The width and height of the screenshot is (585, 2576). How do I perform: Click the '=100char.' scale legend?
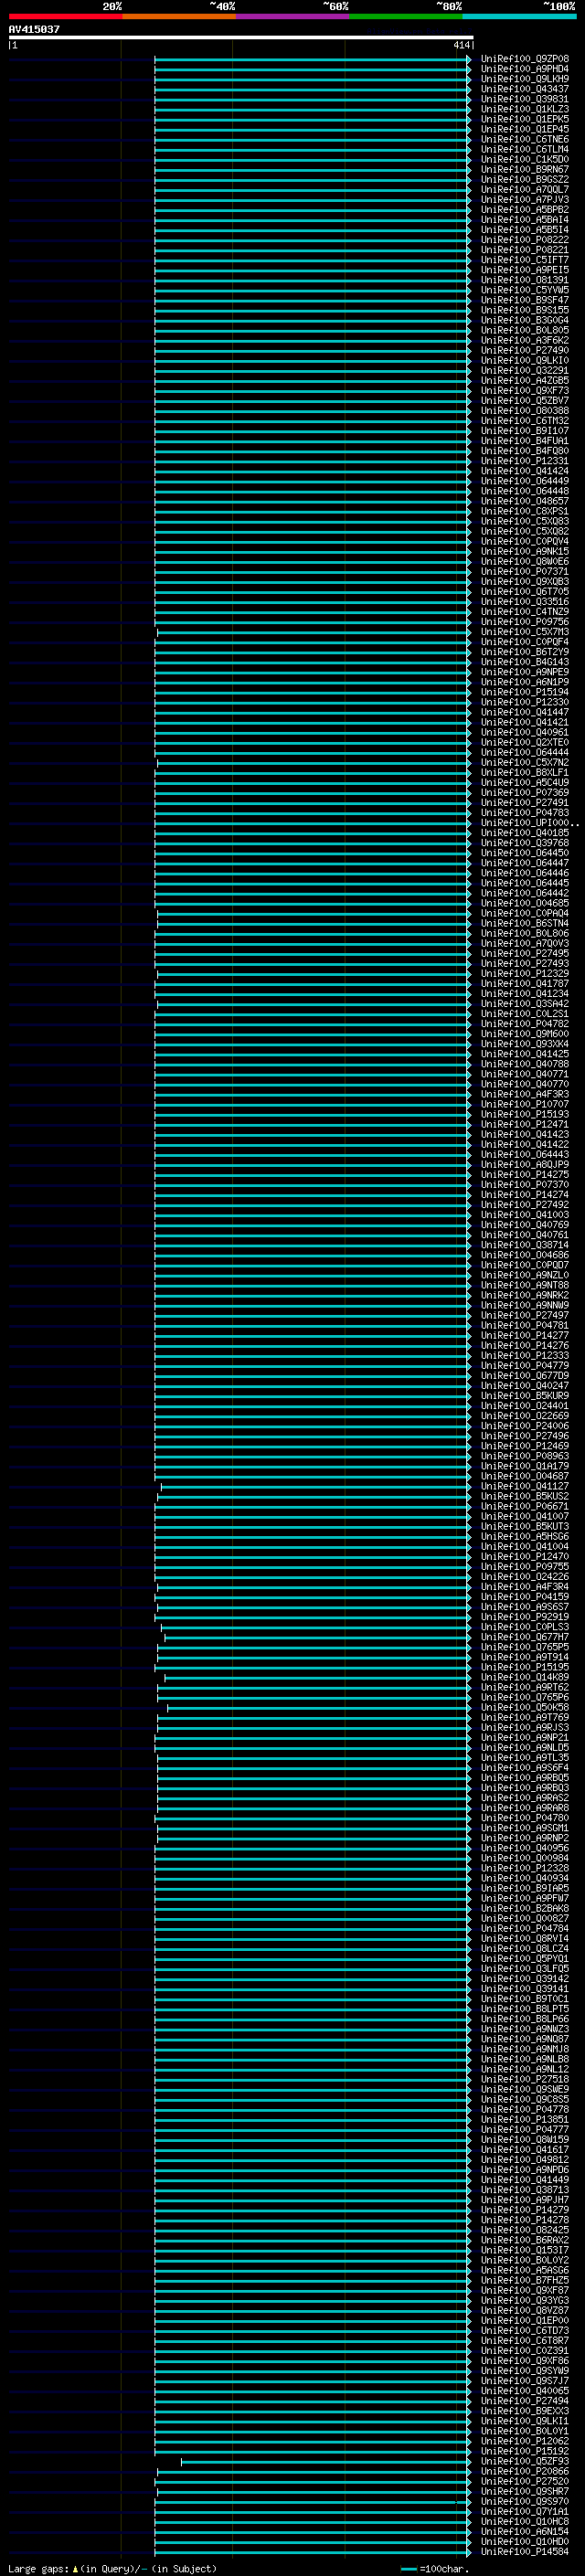pyautogui.click(x=434, y=2569)
